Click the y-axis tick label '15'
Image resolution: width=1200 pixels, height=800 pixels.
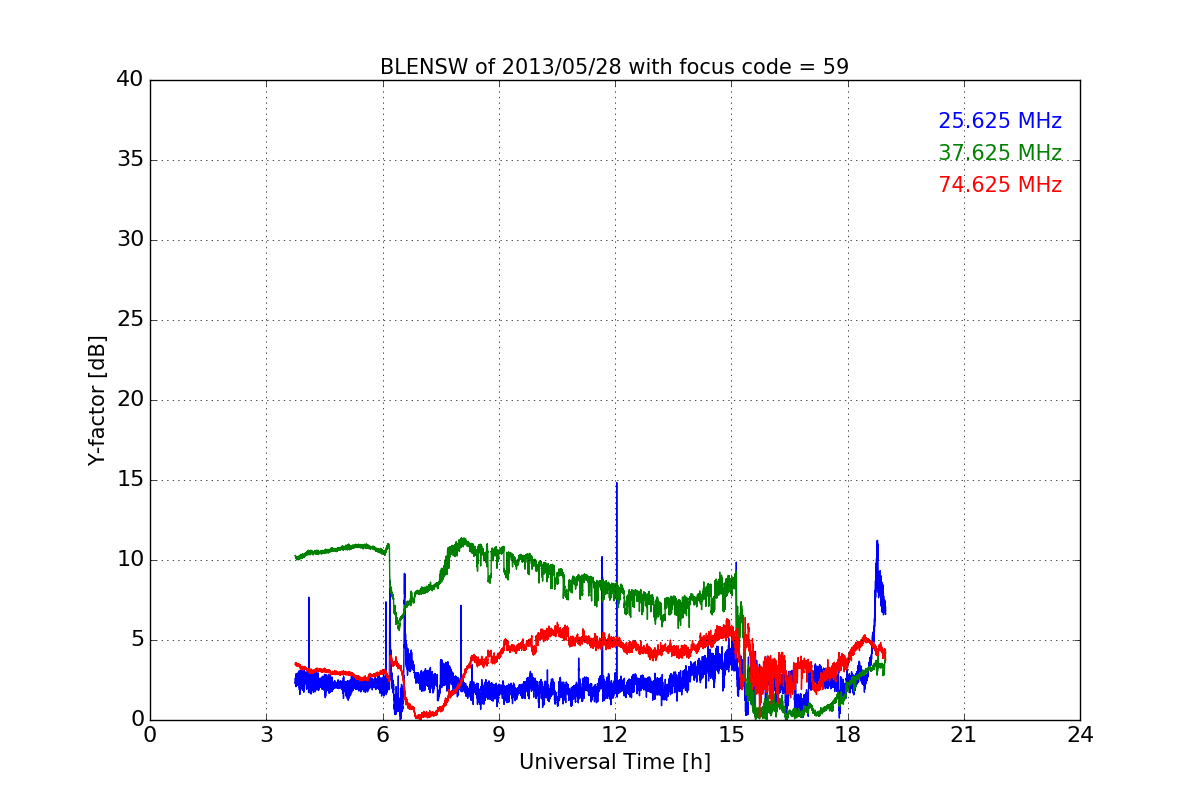coord(130,480)
